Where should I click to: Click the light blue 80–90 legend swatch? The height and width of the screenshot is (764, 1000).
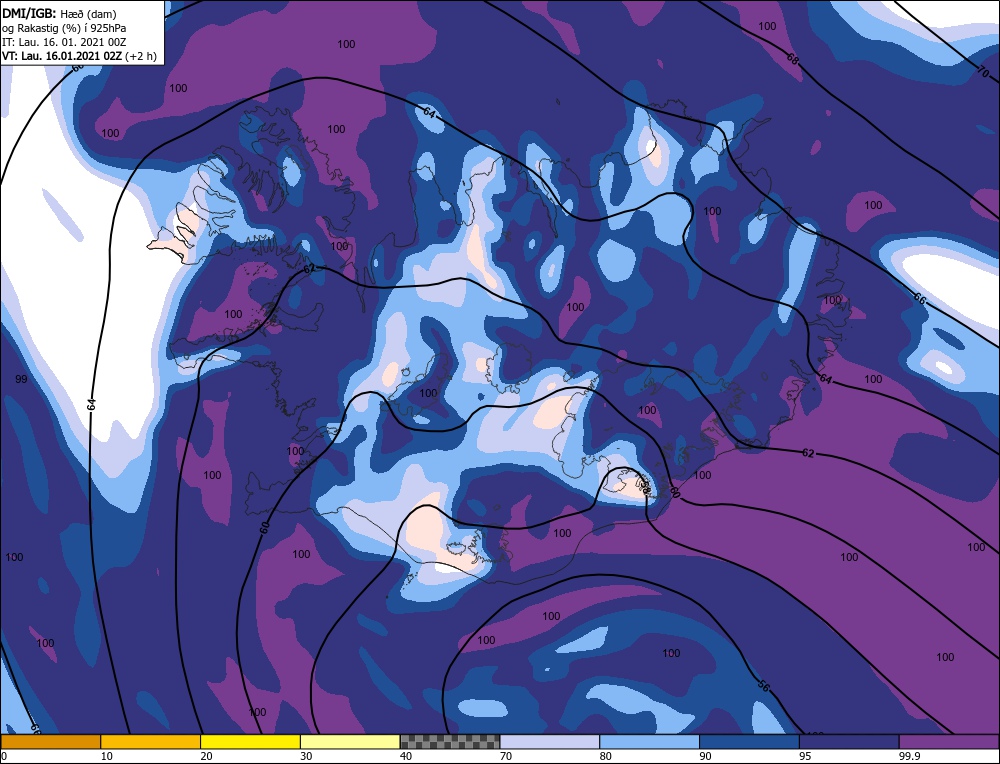649,742
